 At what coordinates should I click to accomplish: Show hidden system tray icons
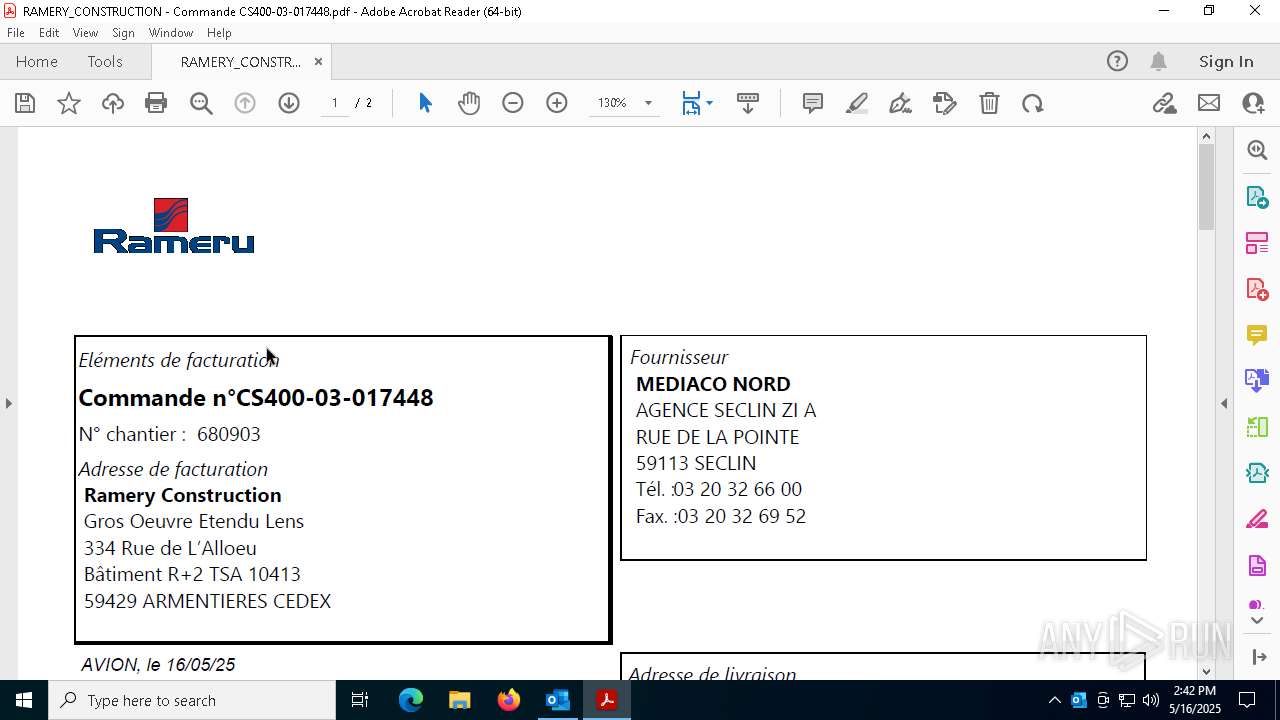point(1054,700)
